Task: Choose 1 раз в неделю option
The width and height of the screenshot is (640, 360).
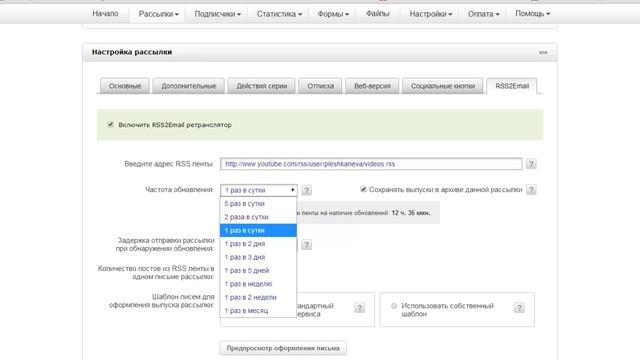Action: coord(258,284)
